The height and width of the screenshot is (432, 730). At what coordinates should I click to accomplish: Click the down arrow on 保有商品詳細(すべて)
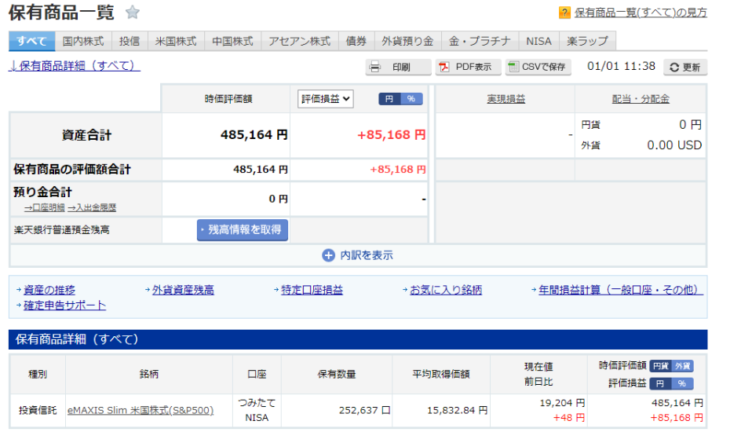tap(12, 67)
